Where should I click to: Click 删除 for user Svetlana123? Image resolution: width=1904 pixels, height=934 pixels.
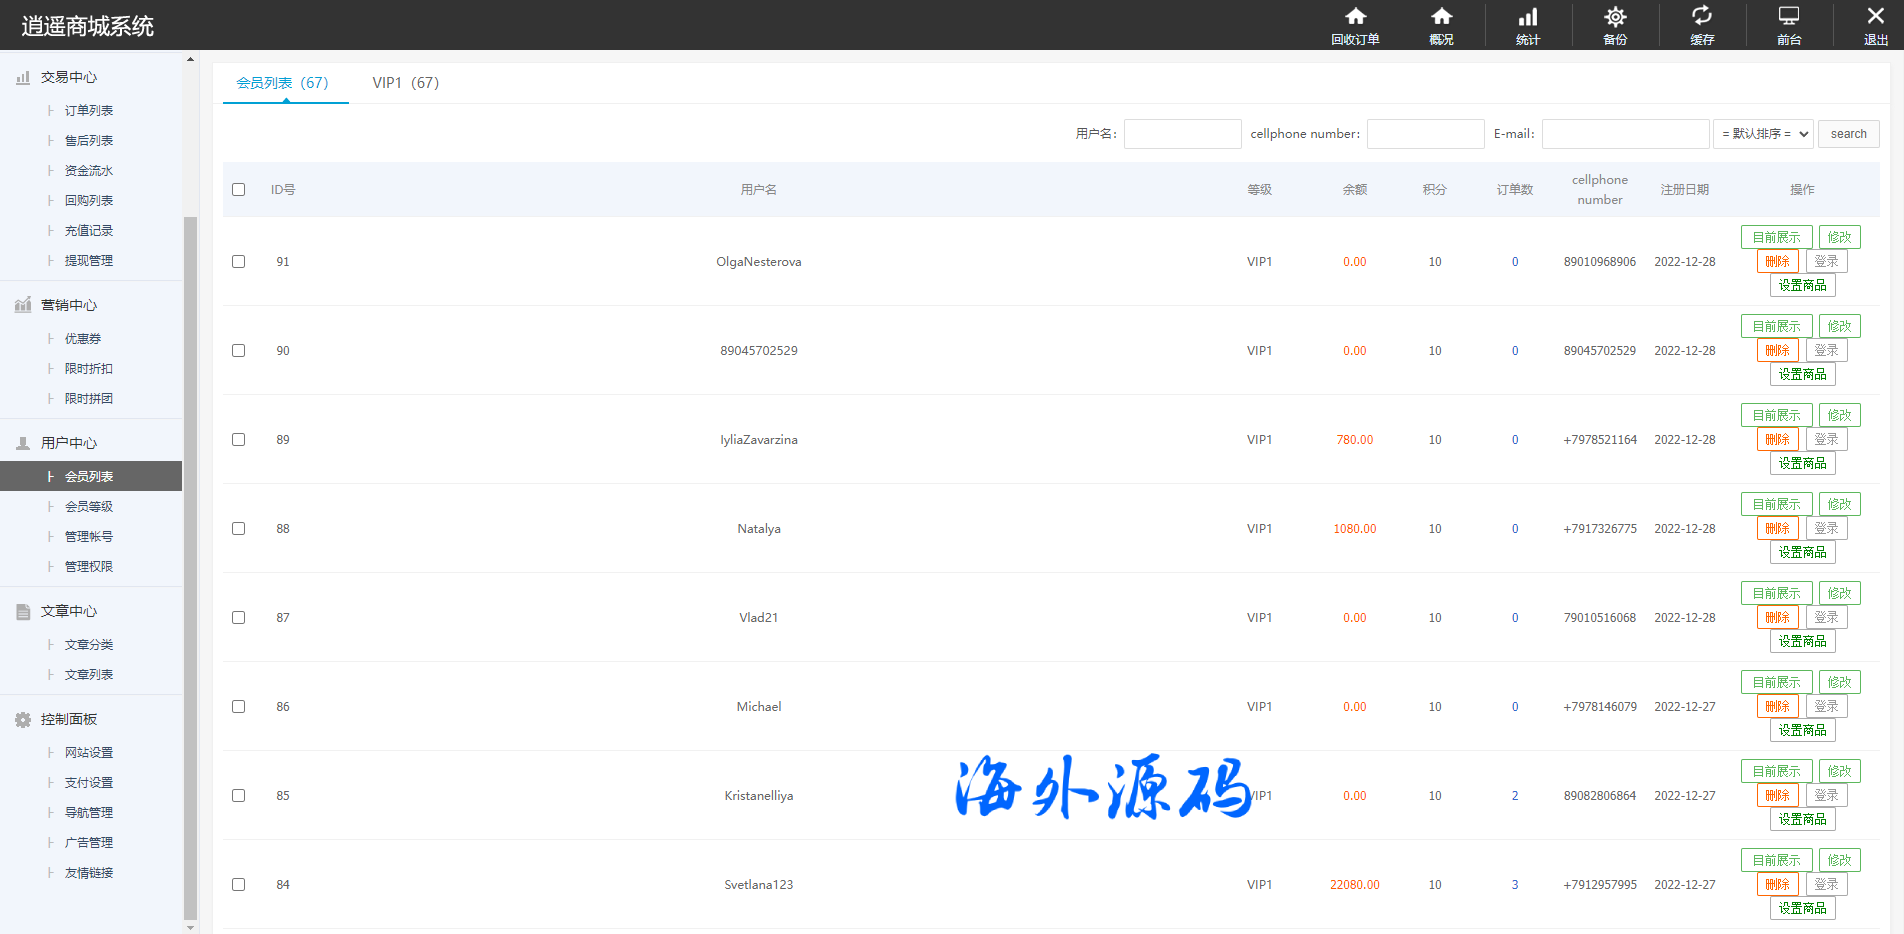pyautogui.click(x=1777, y=885)
